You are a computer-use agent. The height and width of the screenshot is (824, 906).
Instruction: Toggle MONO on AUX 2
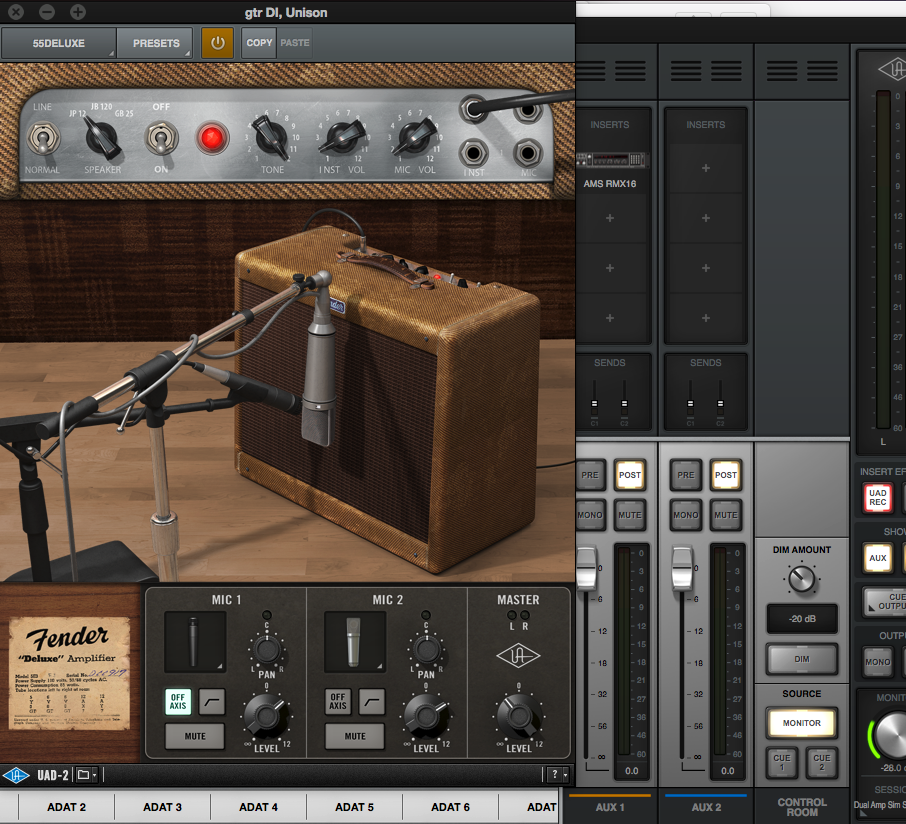click(x=686, y=515)
